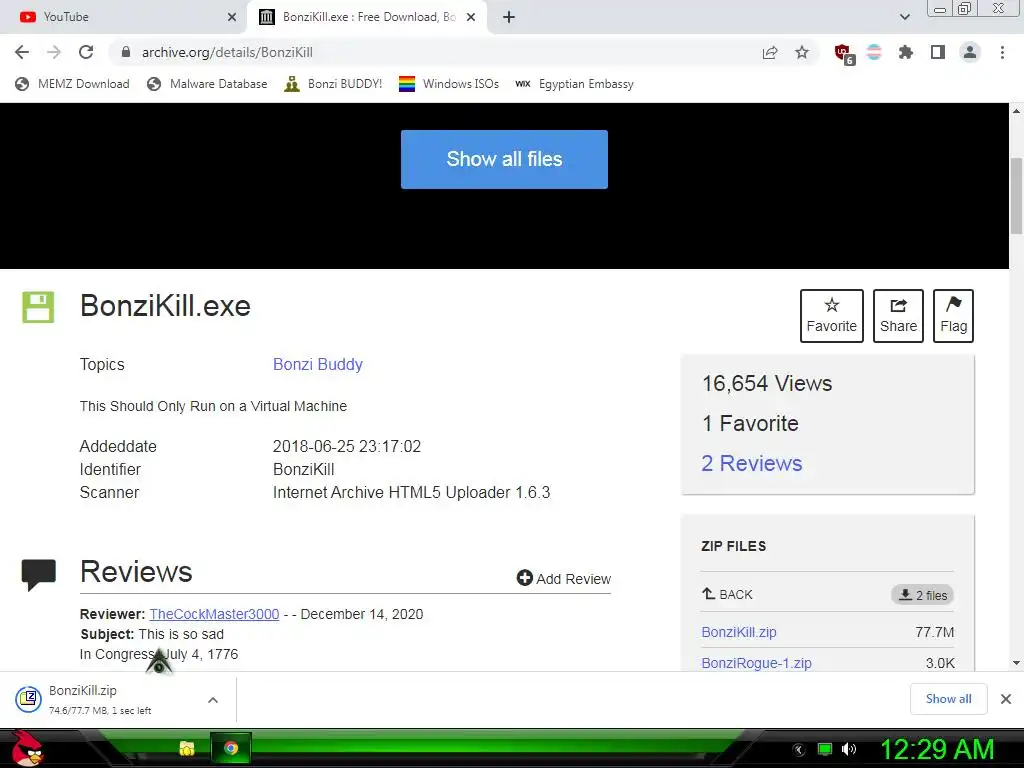Open the Chrome three-dot menu

(1002, 52)
